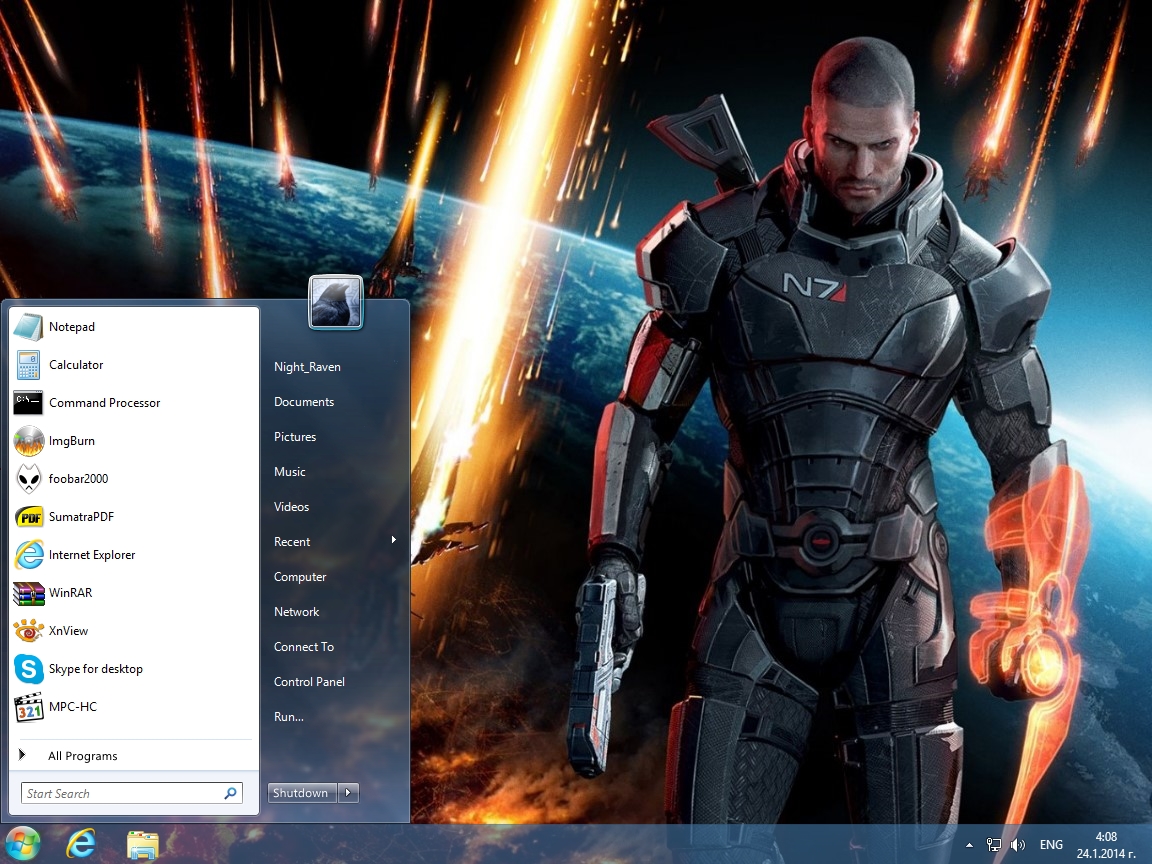This screenshot has width=1152, height=864.
Task: Expand the Recent submenu arrow
Action: (394, 540)
